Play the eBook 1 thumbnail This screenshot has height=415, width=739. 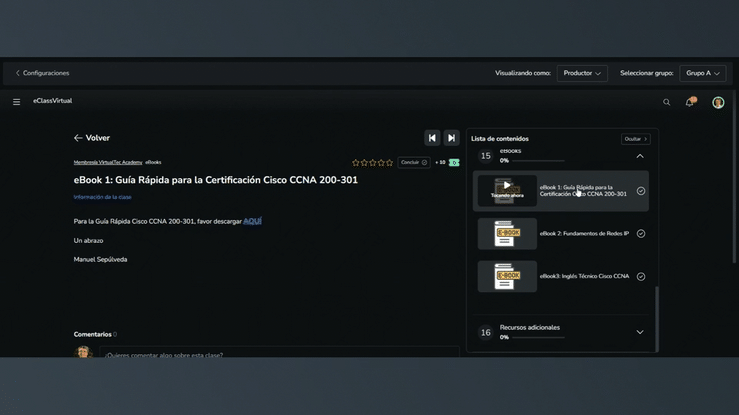[507, 191]
